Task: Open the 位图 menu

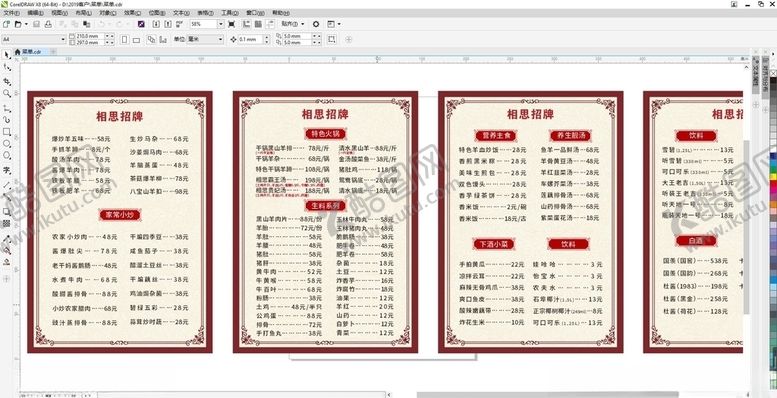Action: pos(157,13)
